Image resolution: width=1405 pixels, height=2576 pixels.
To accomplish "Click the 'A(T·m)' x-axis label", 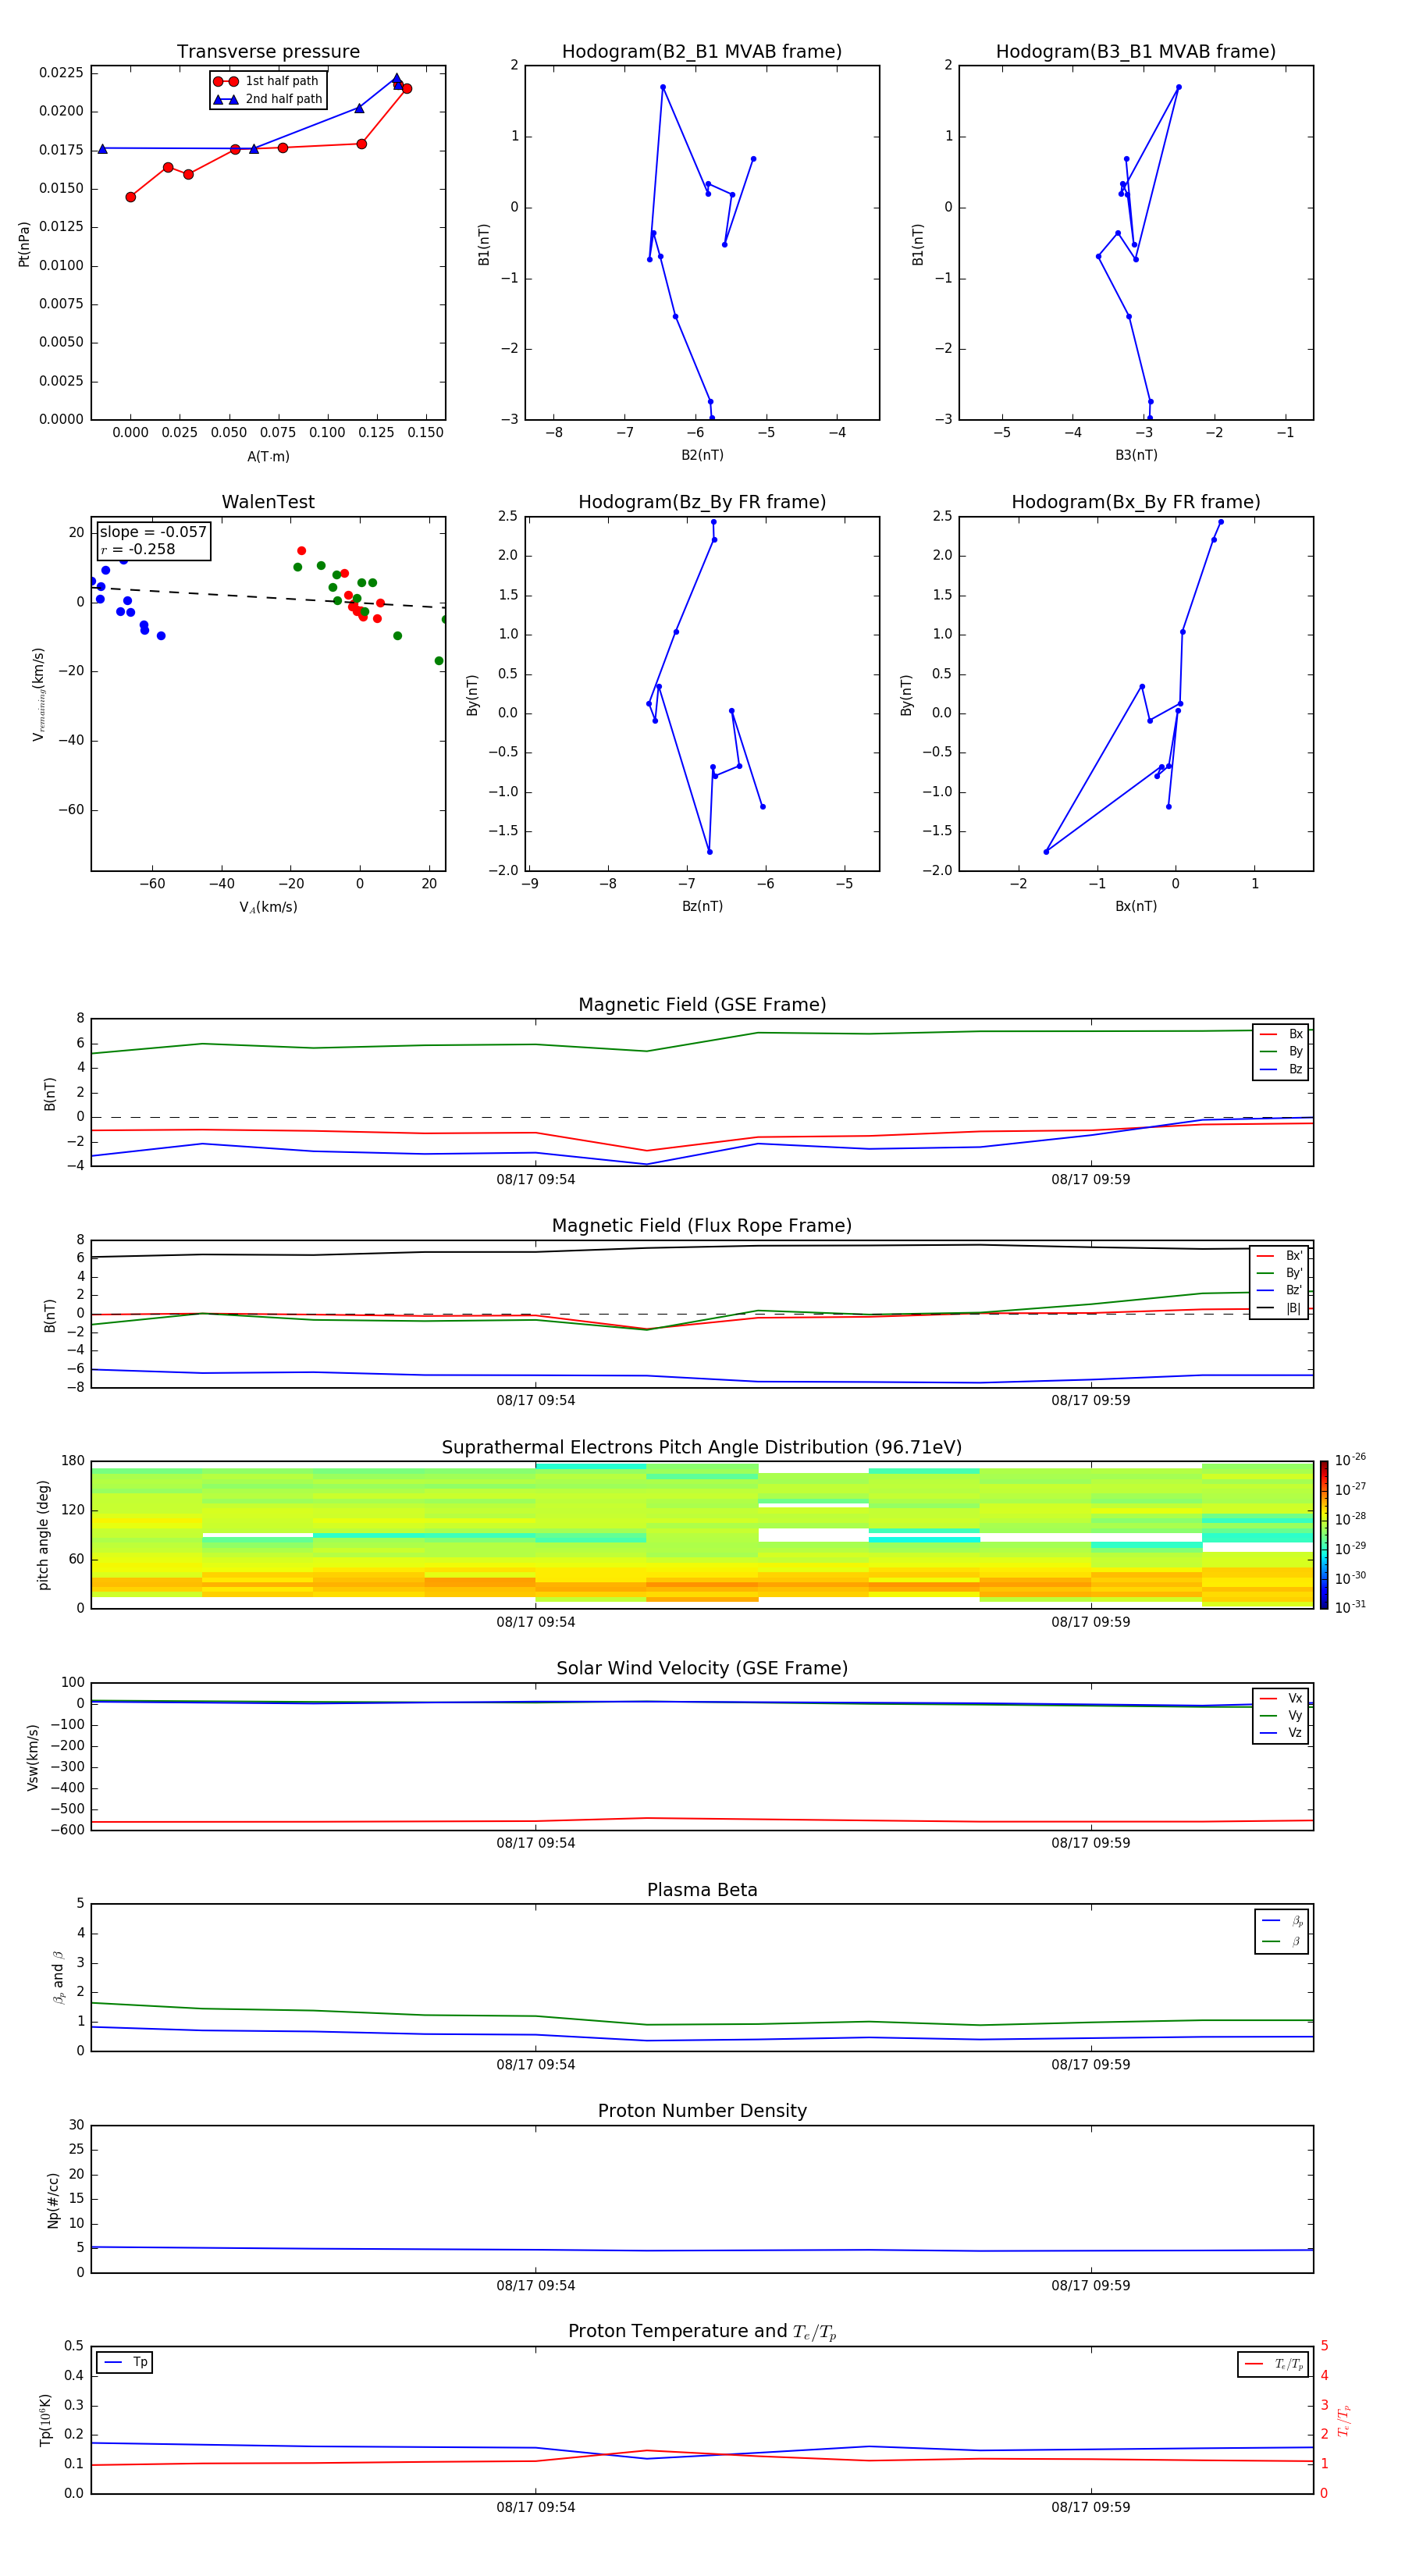I will tap(268, 456).
